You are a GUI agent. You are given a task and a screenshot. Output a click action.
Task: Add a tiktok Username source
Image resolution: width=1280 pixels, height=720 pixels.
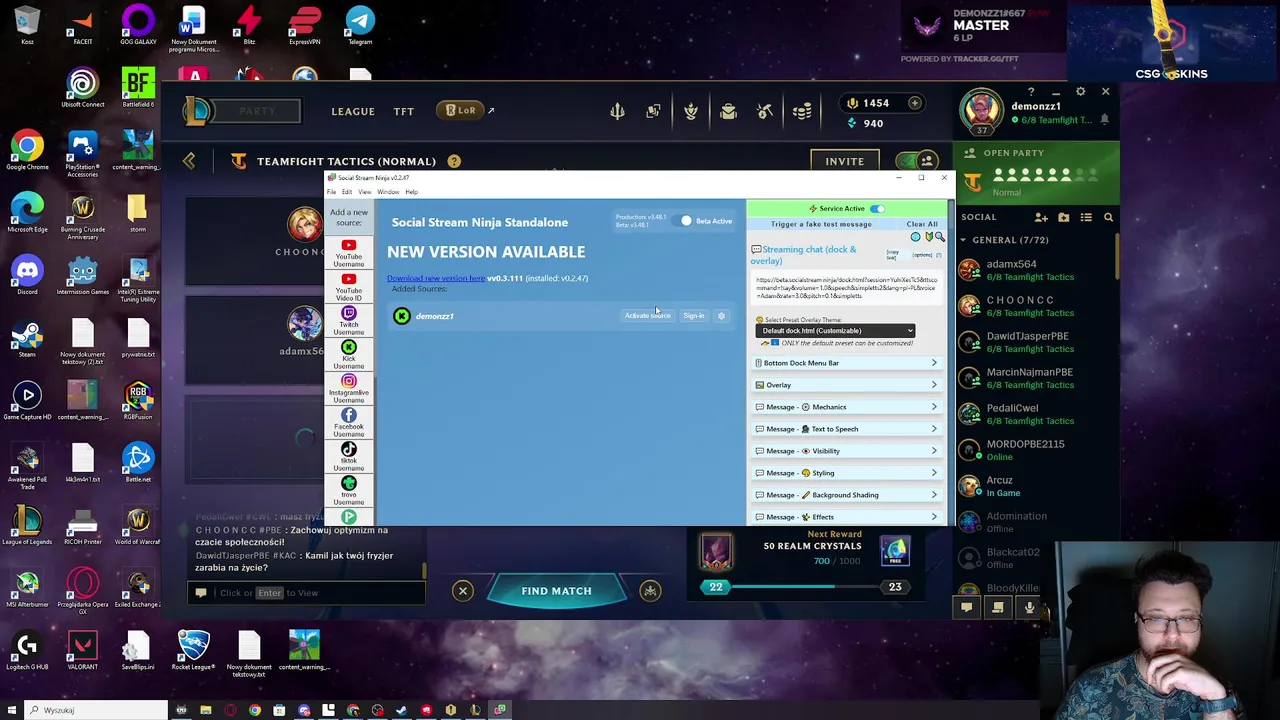(x=349, y=458)
